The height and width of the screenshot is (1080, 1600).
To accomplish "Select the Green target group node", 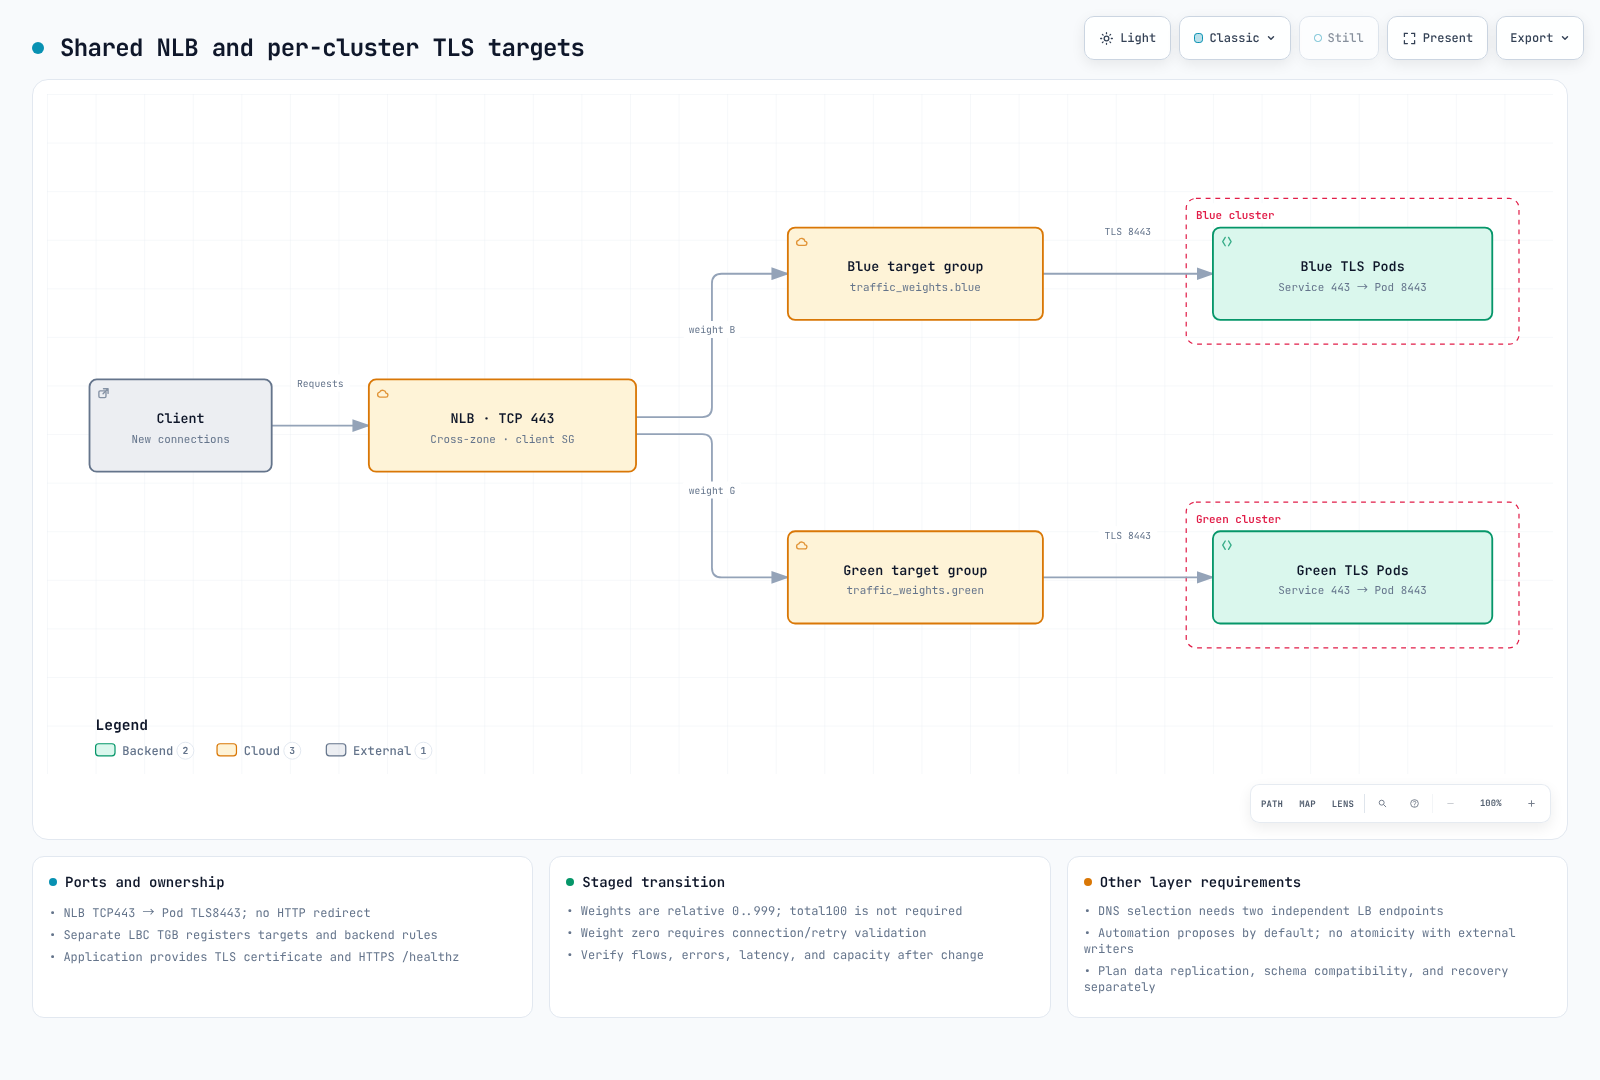I will tap(915, 577).
